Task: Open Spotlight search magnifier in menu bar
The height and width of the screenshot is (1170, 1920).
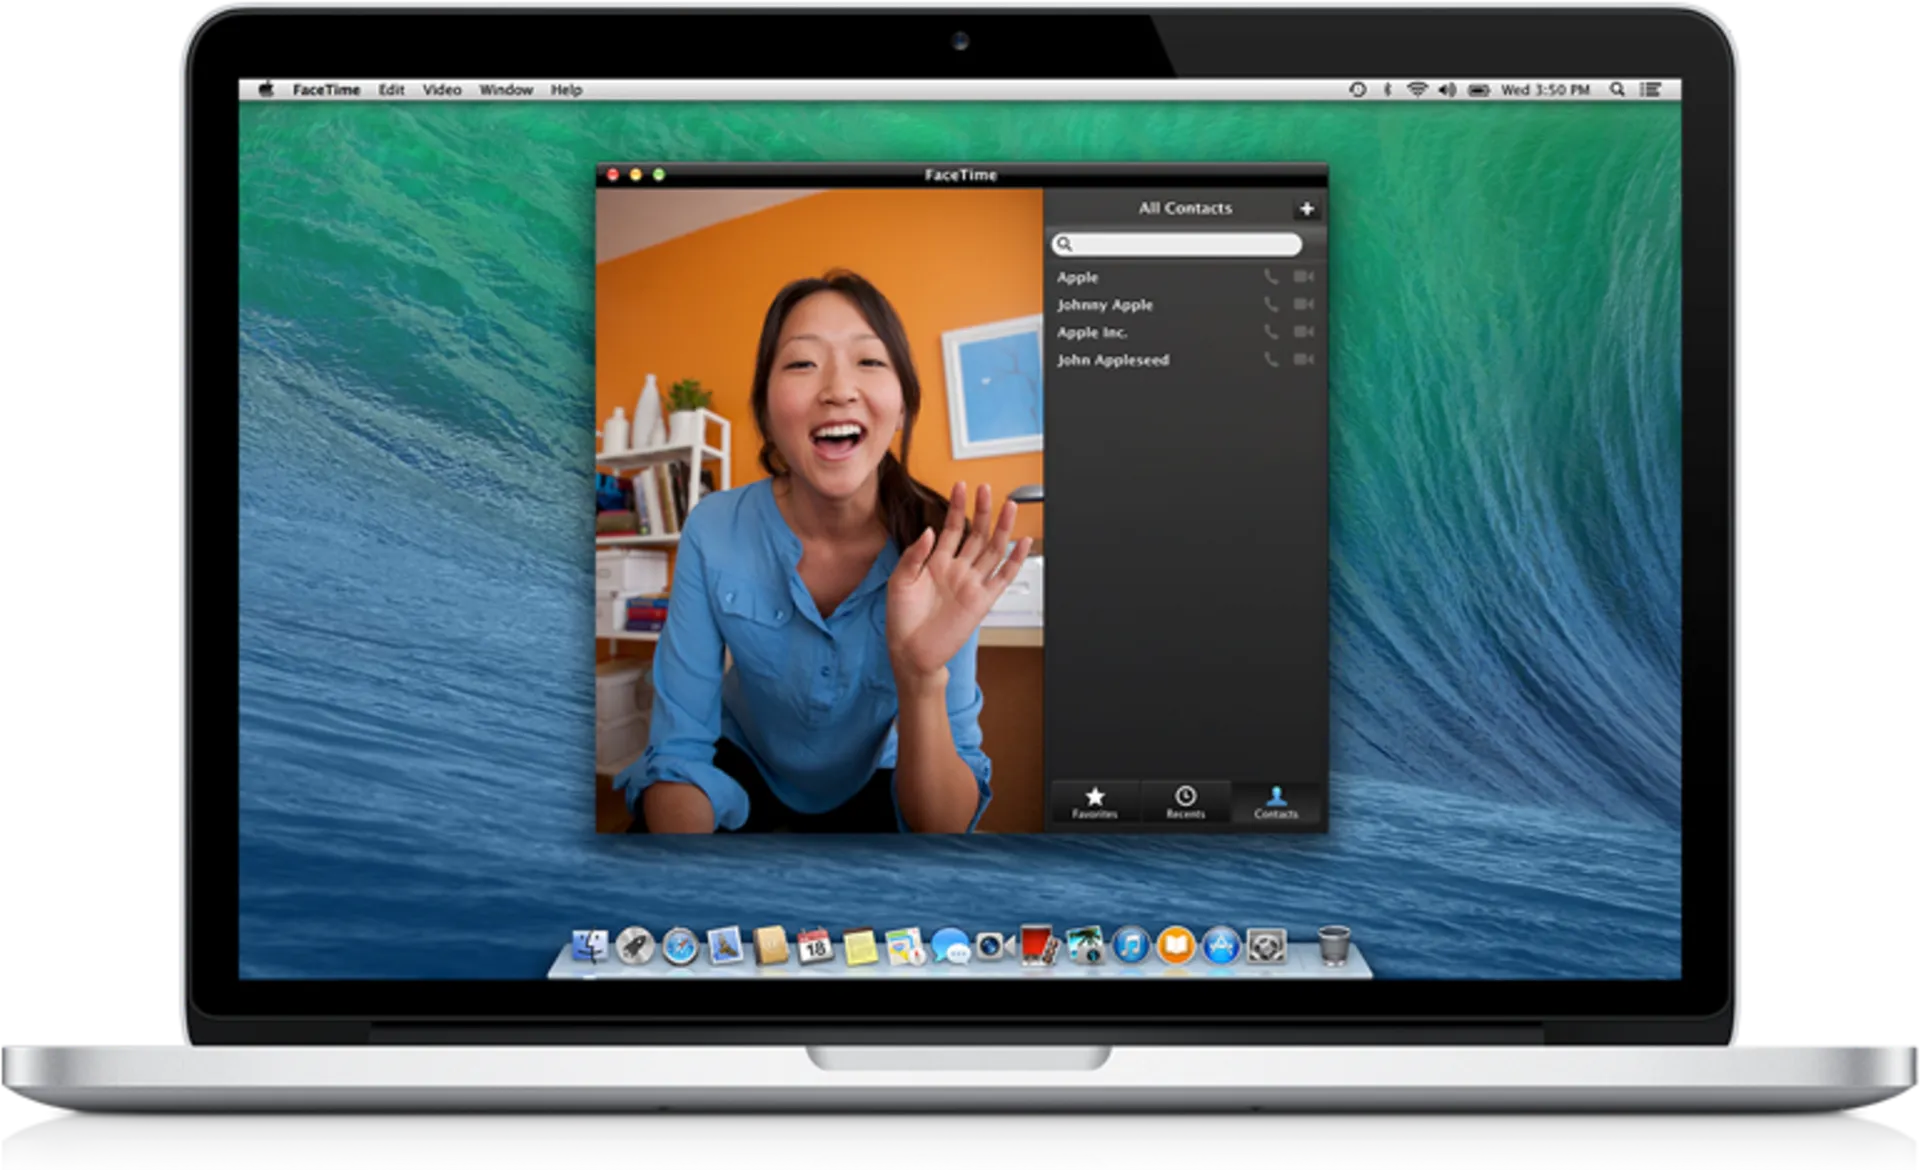Action: 1617,90
